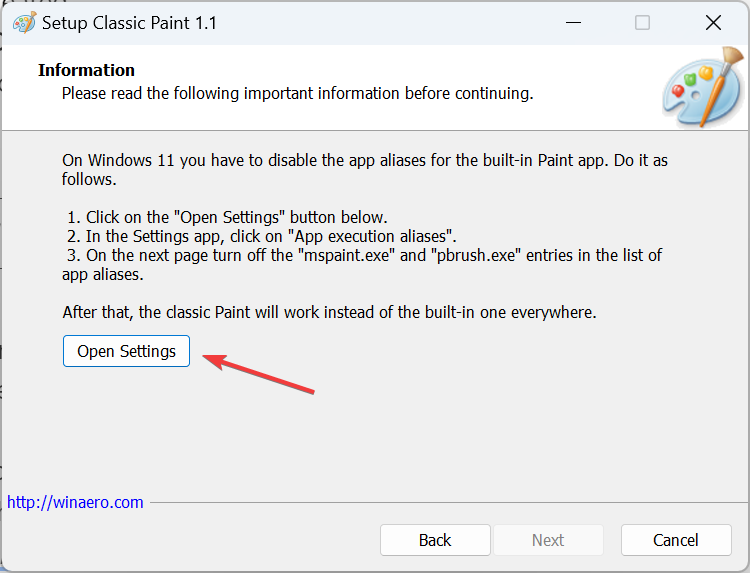
Task: Click the Setup installer icon in title bar
Action: (x=22, y=22)
